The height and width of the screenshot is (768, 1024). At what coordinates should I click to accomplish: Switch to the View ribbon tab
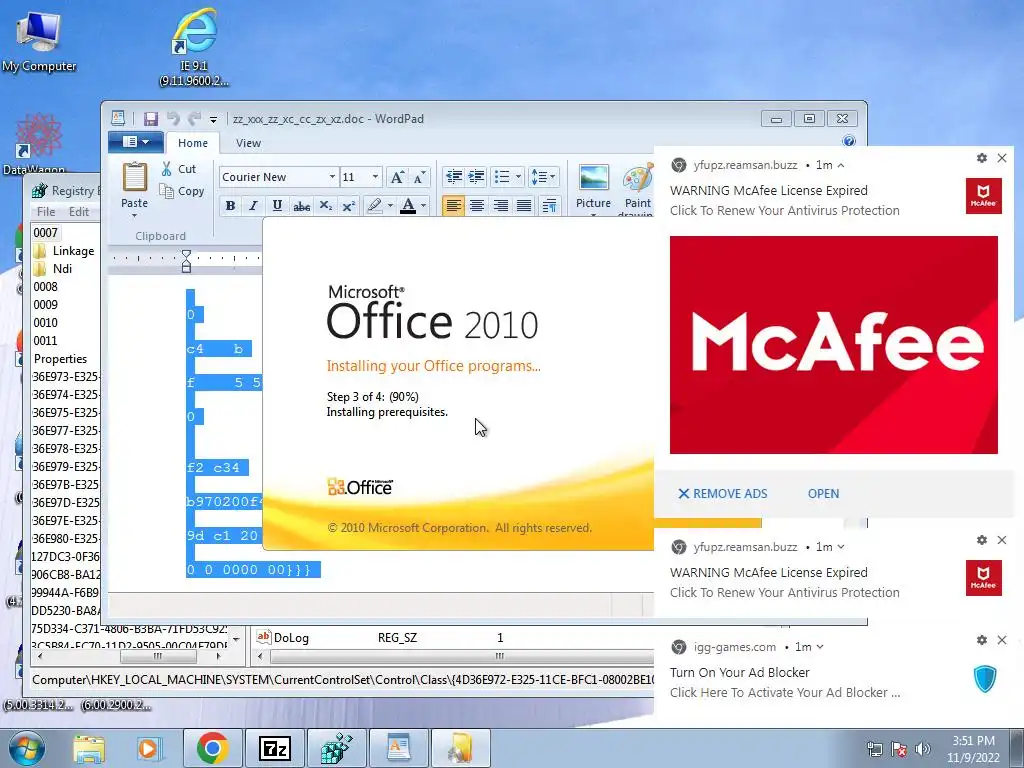tap(248, 143)
